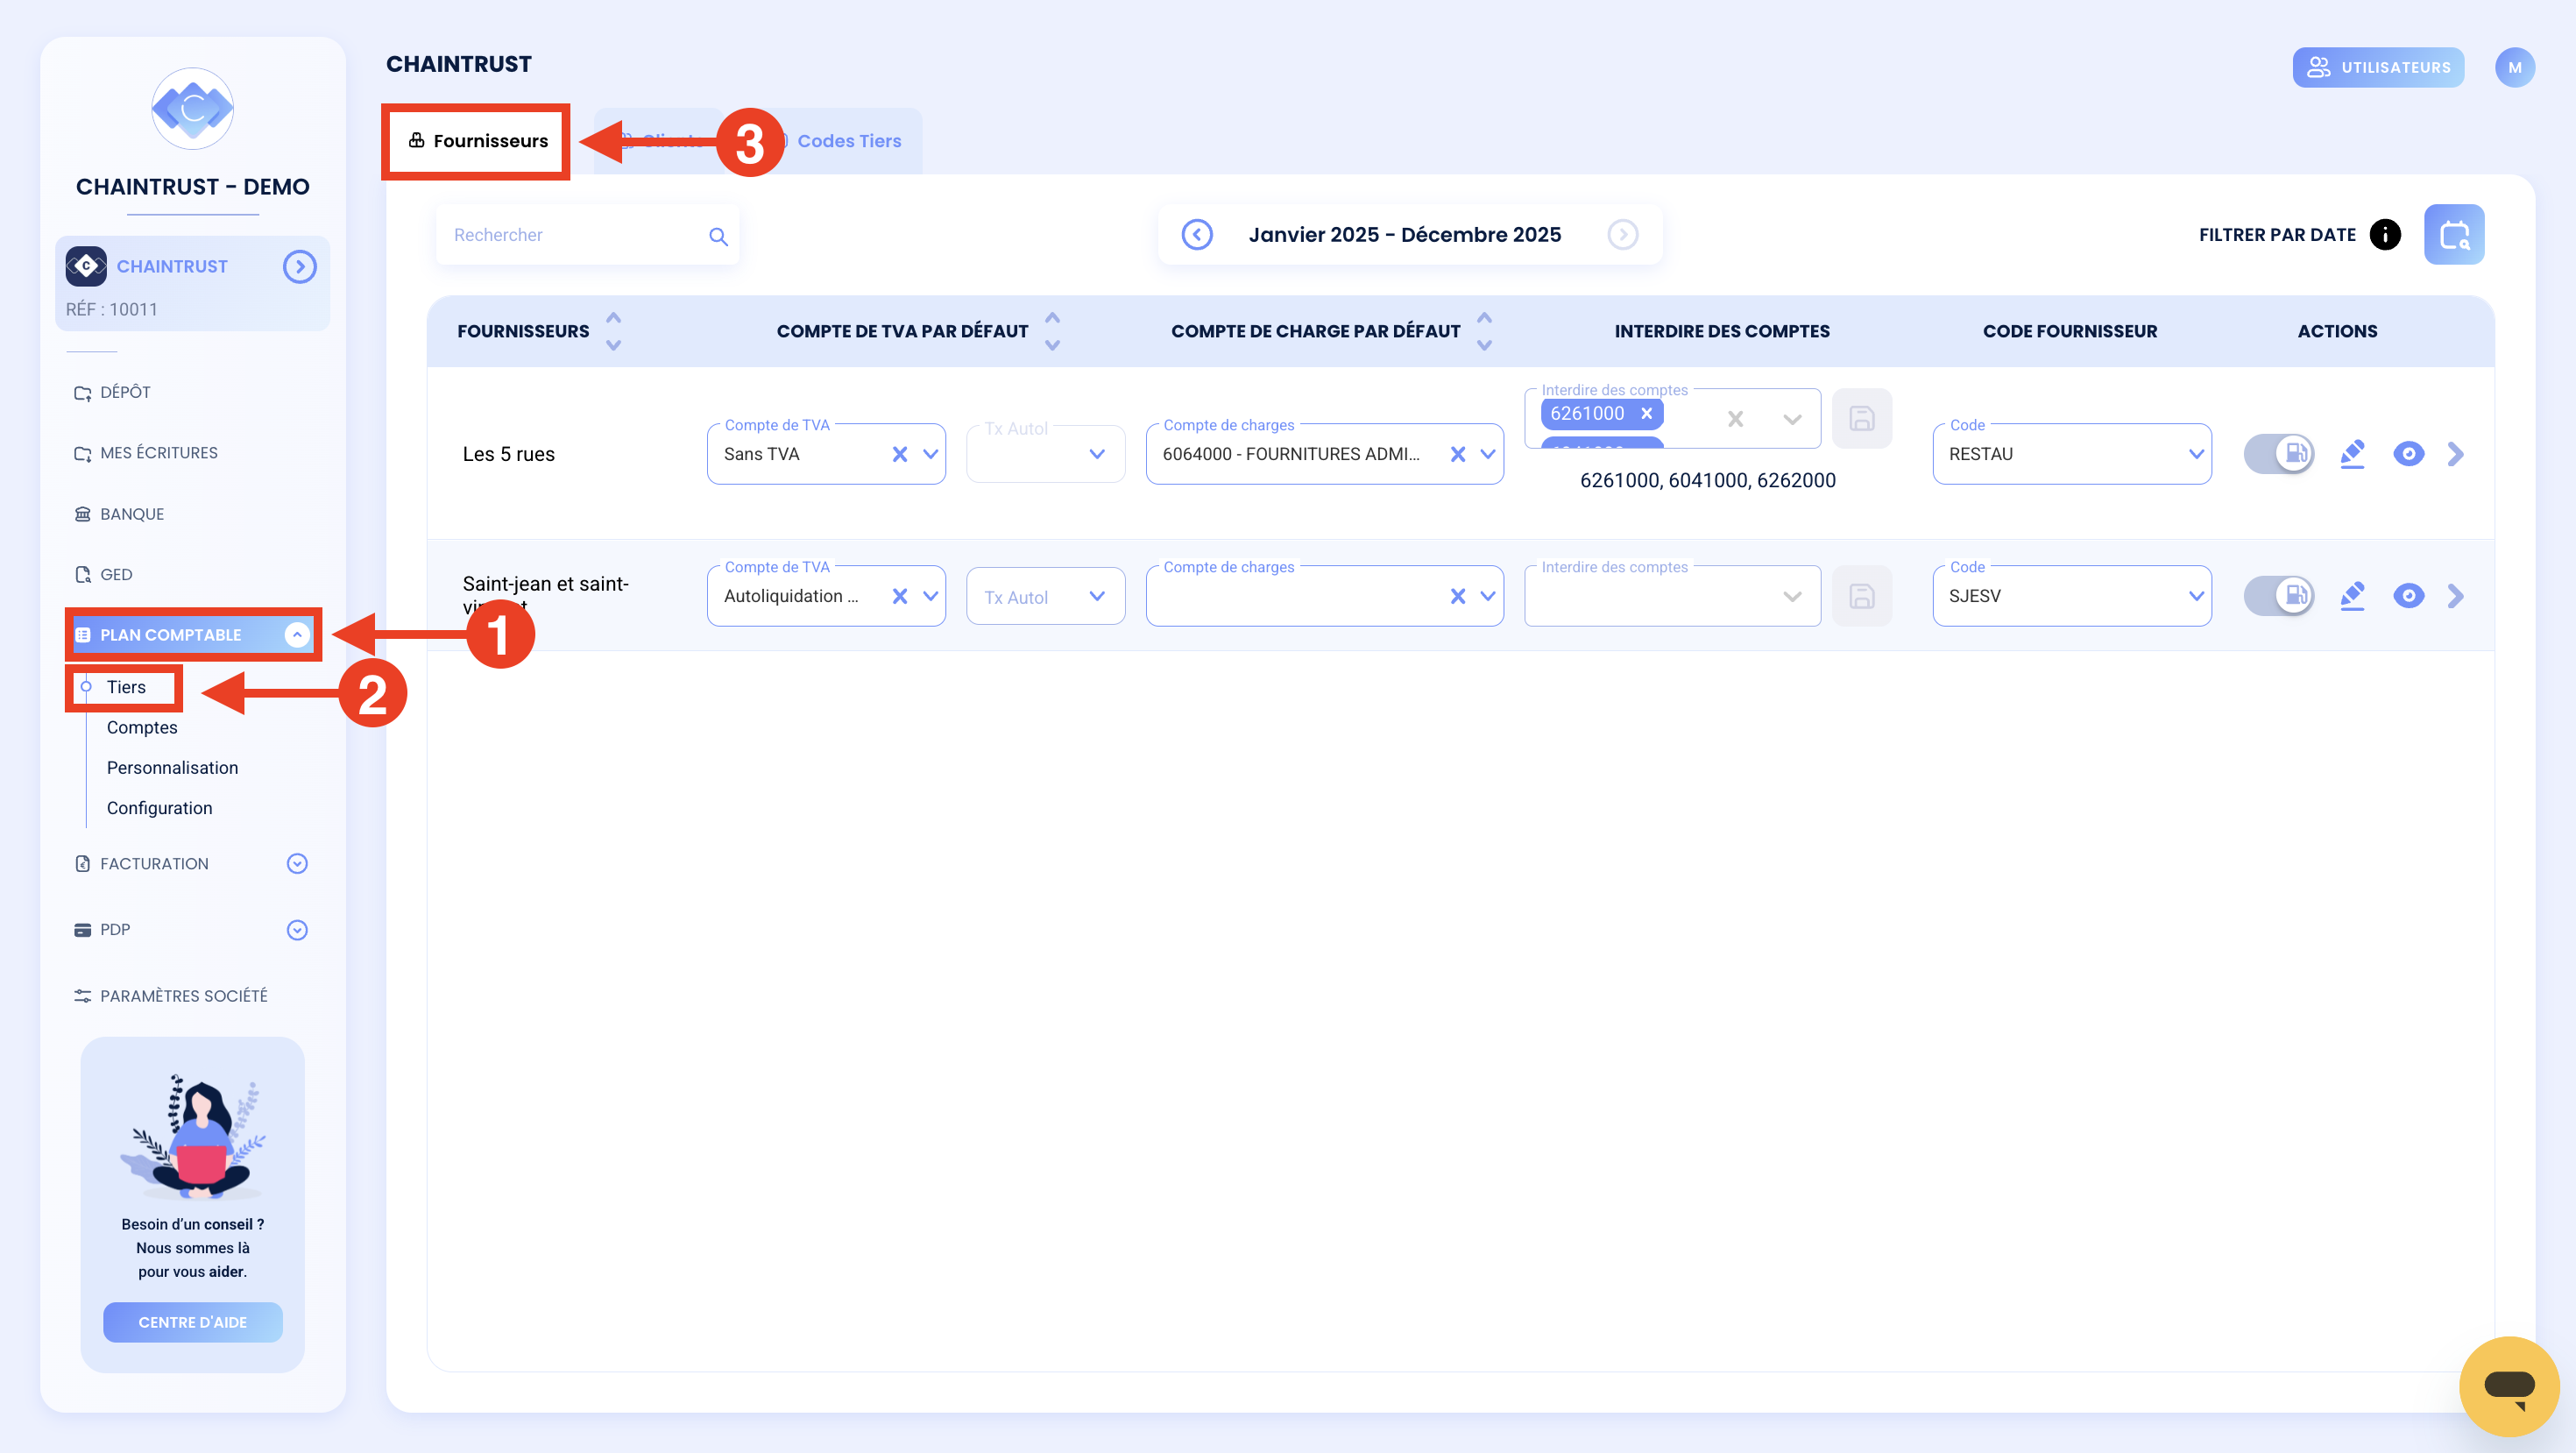Expand row arrow for Les 5 rues
Image resolution: width=2576 pixels, height=1453 pixels.
click(x=2455, y=454)
